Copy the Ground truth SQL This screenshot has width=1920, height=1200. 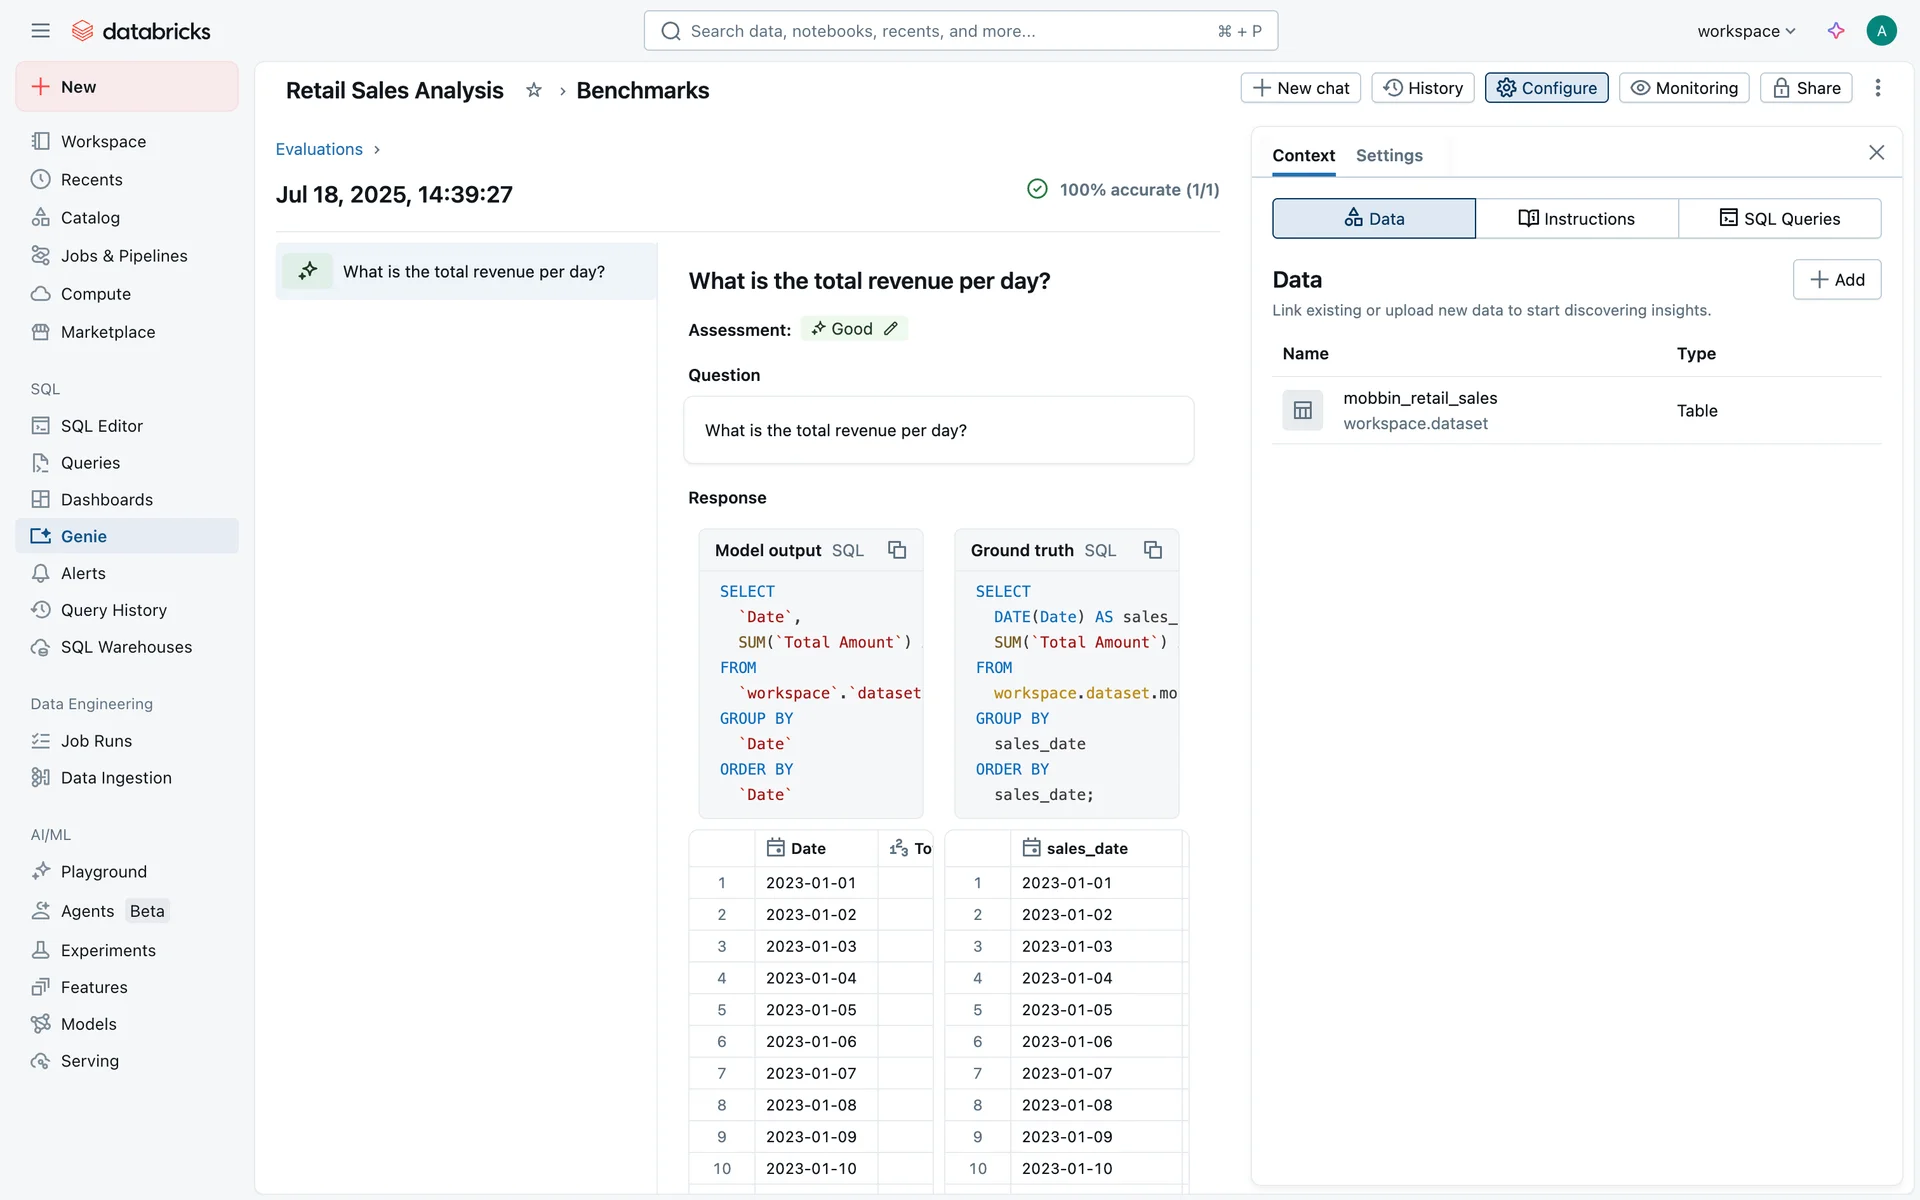pos(1152,550)
